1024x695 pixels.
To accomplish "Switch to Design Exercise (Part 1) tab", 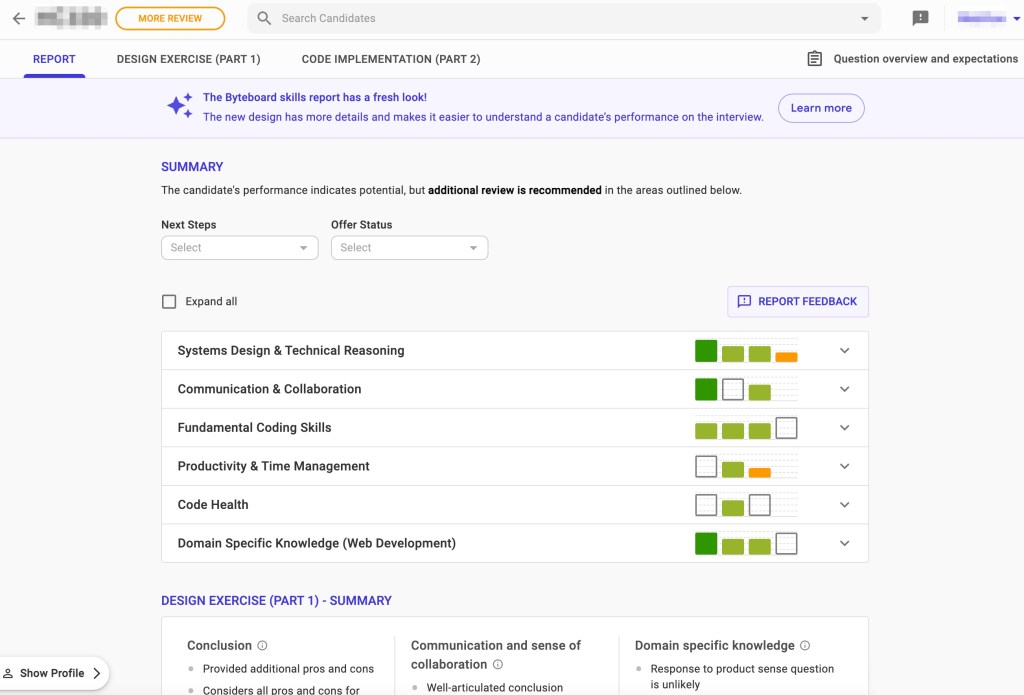I will click(188, 59).
